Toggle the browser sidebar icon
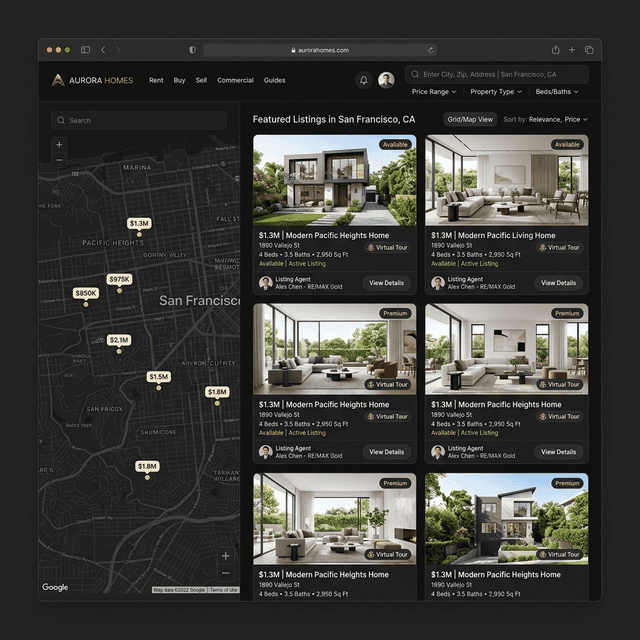This screenshot has width=640, height=640. [85, 50]
